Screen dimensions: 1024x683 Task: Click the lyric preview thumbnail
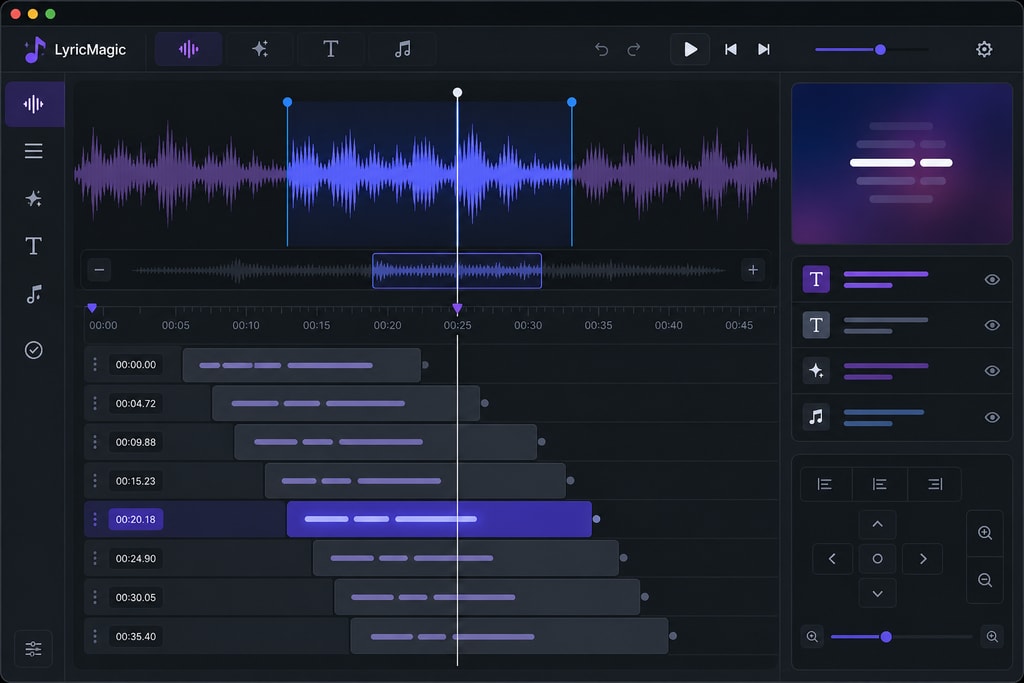tap(902, 163)
